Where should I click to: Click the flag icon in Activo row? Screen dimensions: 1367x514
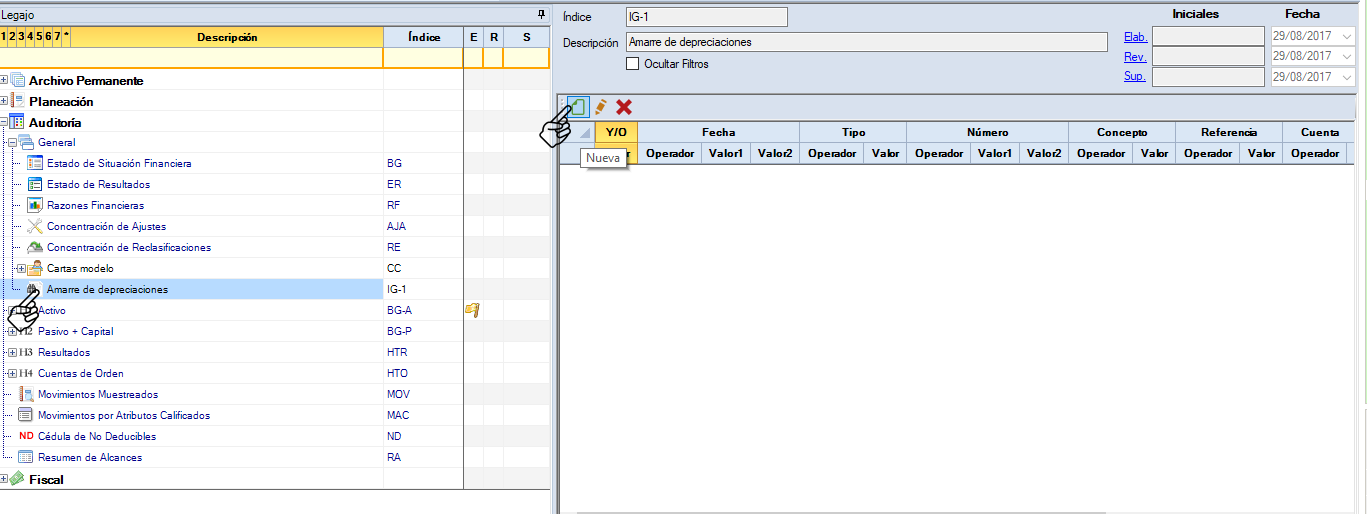pos(472,310)
